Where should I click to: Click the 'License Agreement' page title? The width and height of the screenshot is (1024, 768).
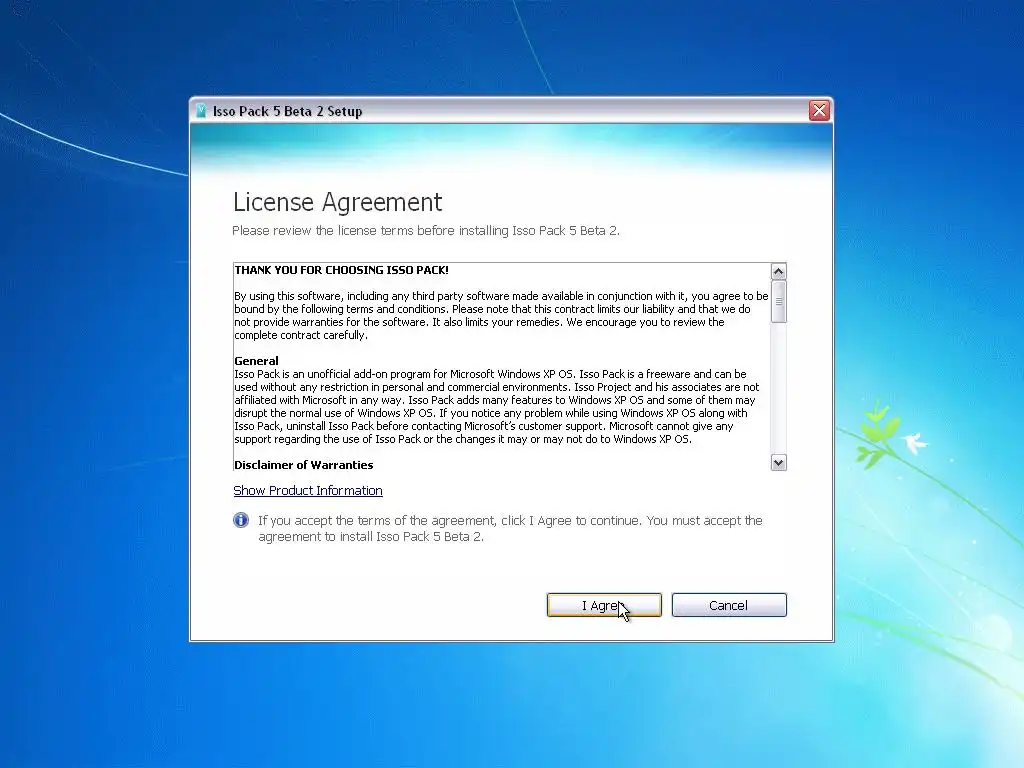pos(338,202)
